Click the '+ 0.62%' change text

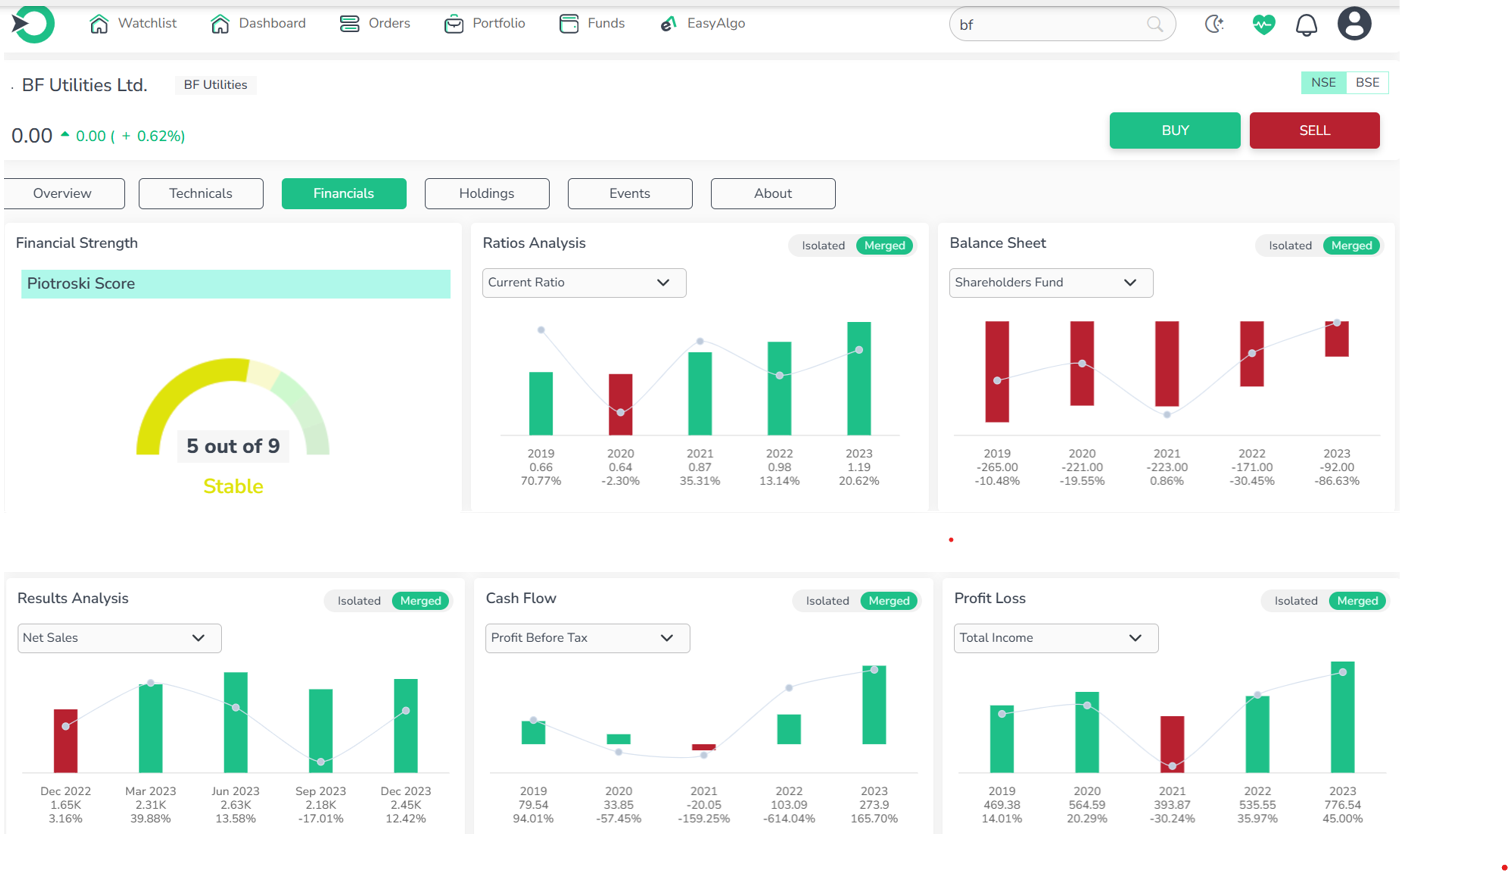153,136
